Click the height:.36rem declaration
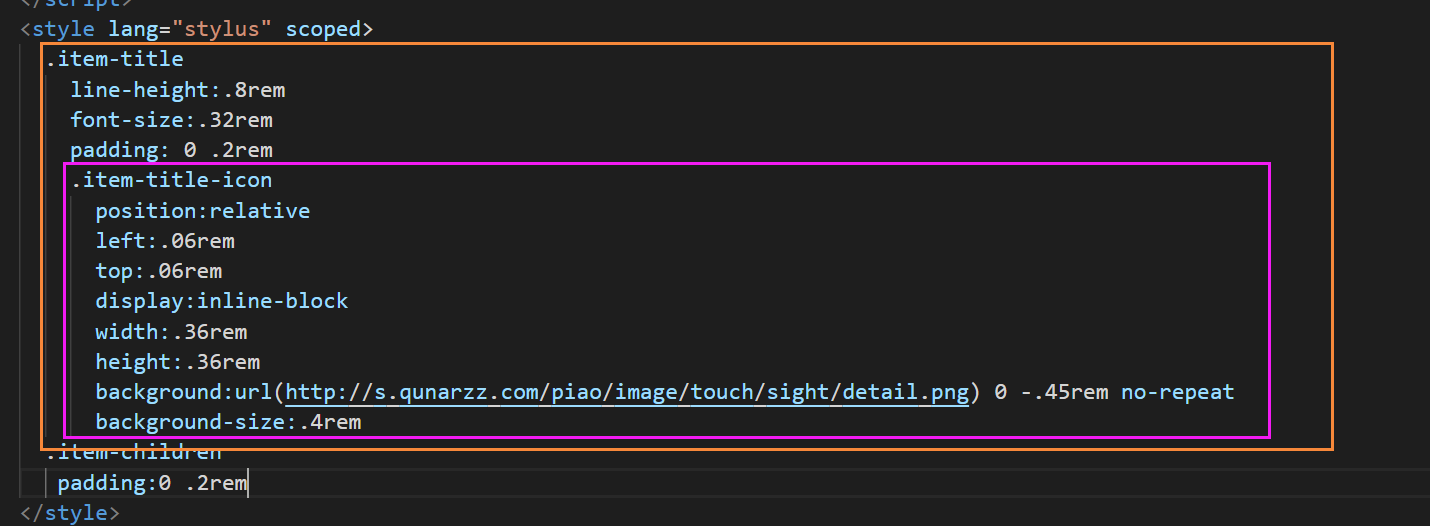Viewport: 1430px width, 526px height. tap(177, 362)
